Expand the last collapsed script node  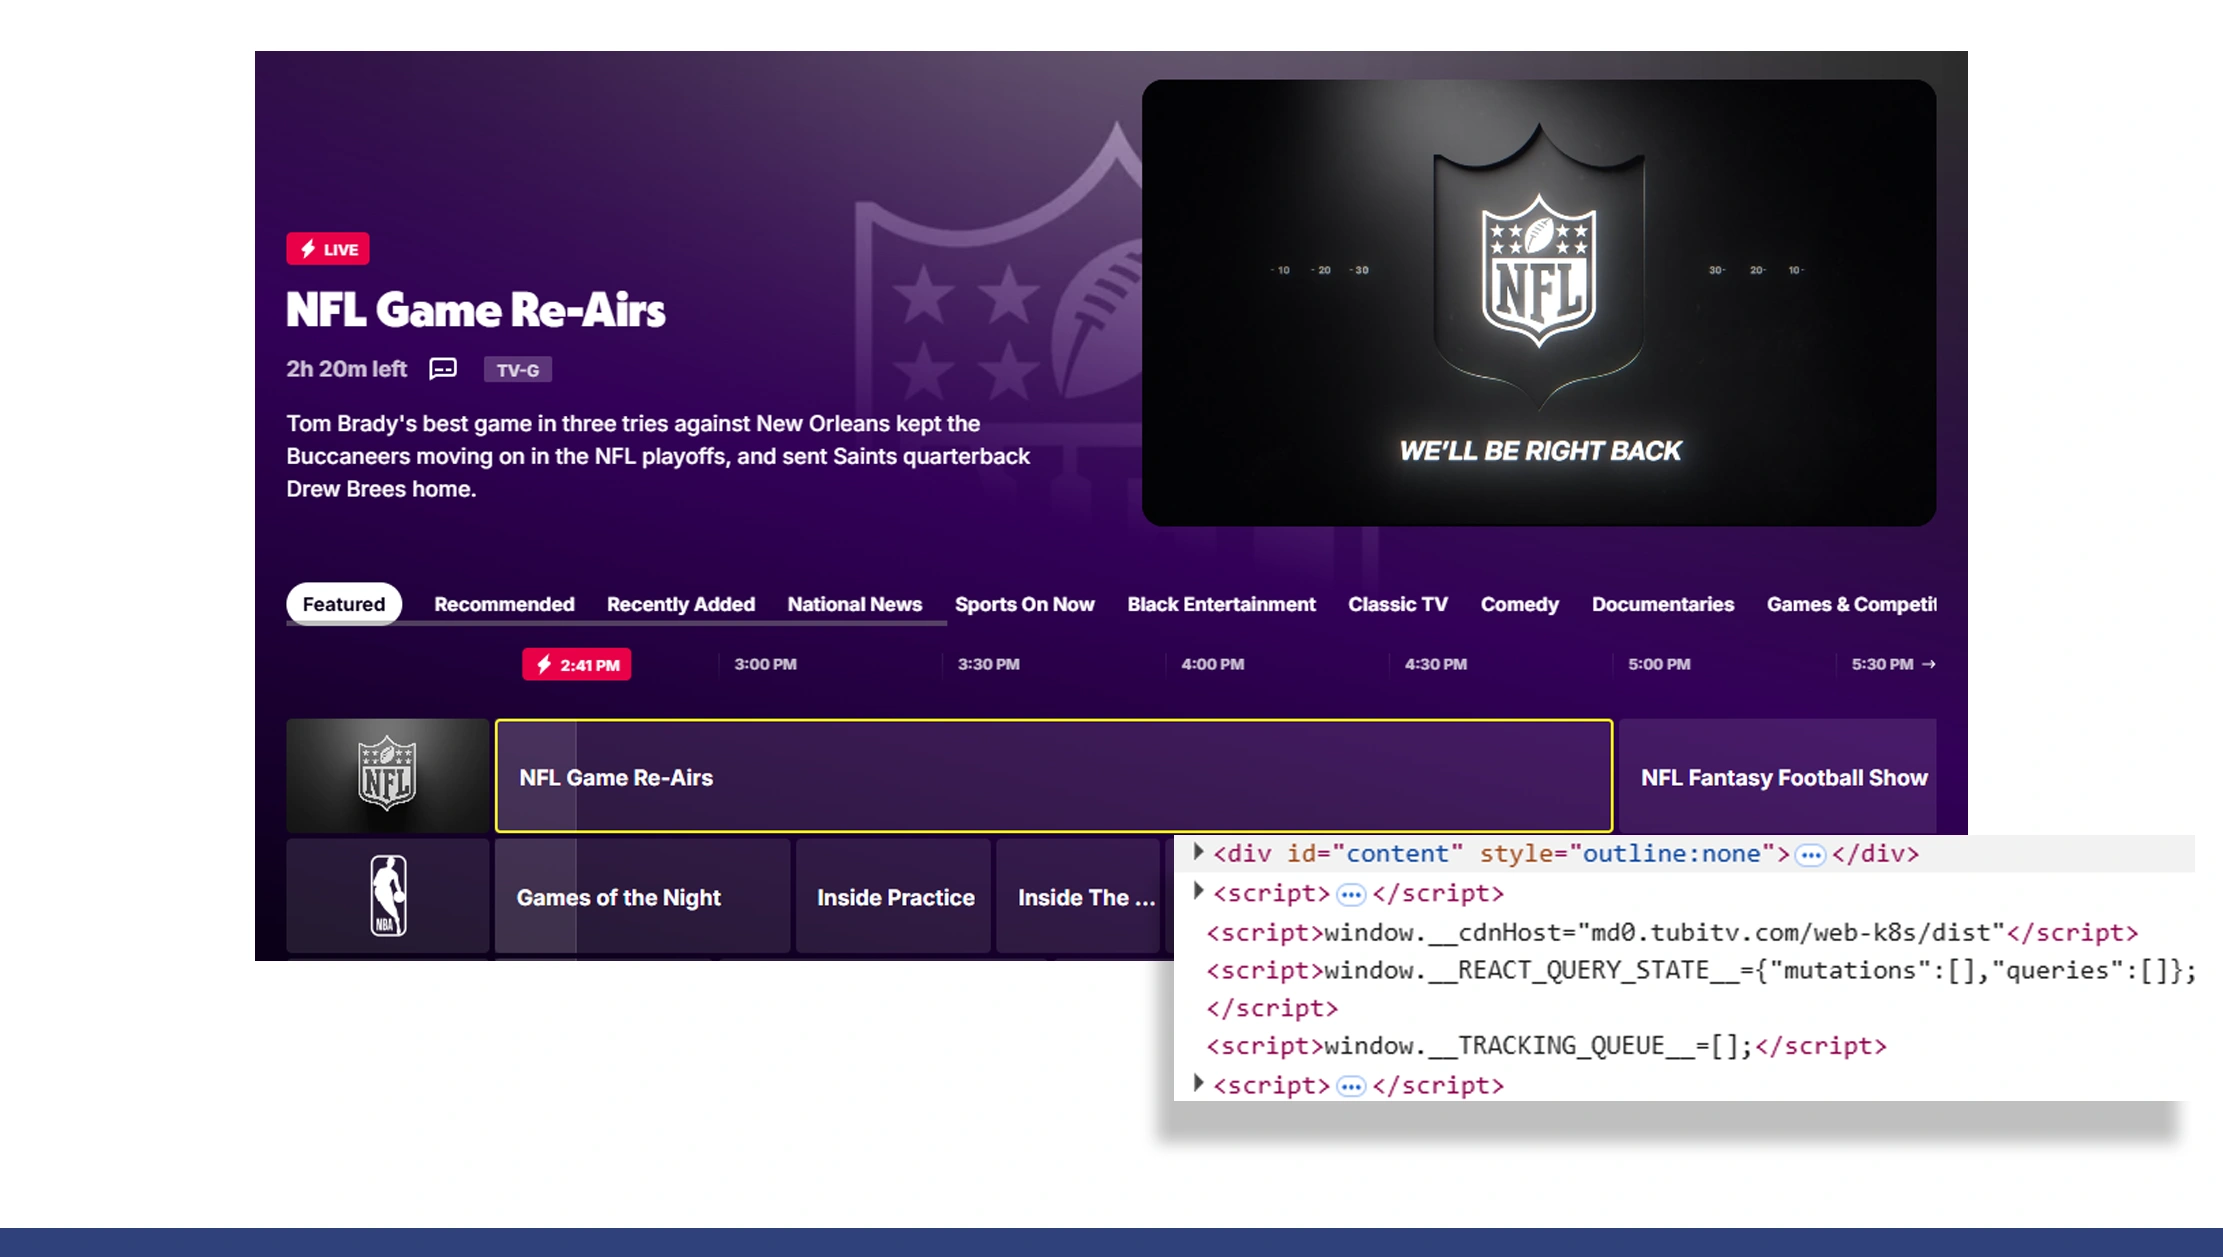1198,1083
